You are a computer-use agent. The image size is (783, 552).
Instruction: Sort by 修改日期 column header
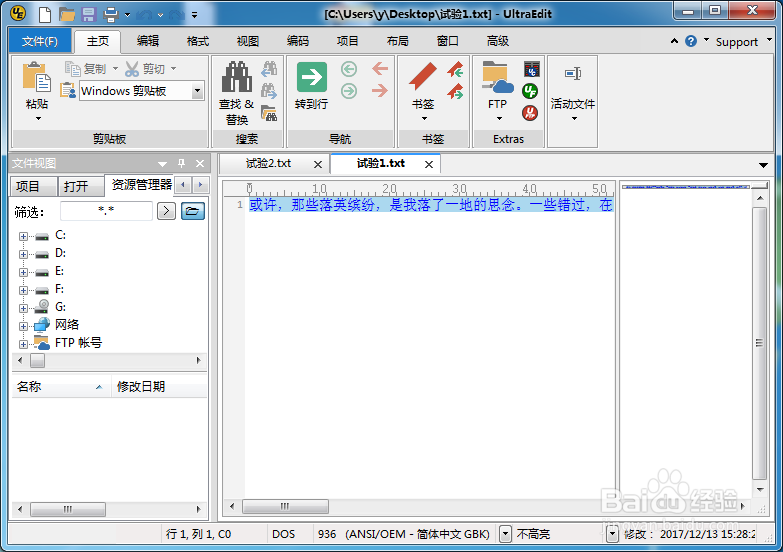click(159, 387)
